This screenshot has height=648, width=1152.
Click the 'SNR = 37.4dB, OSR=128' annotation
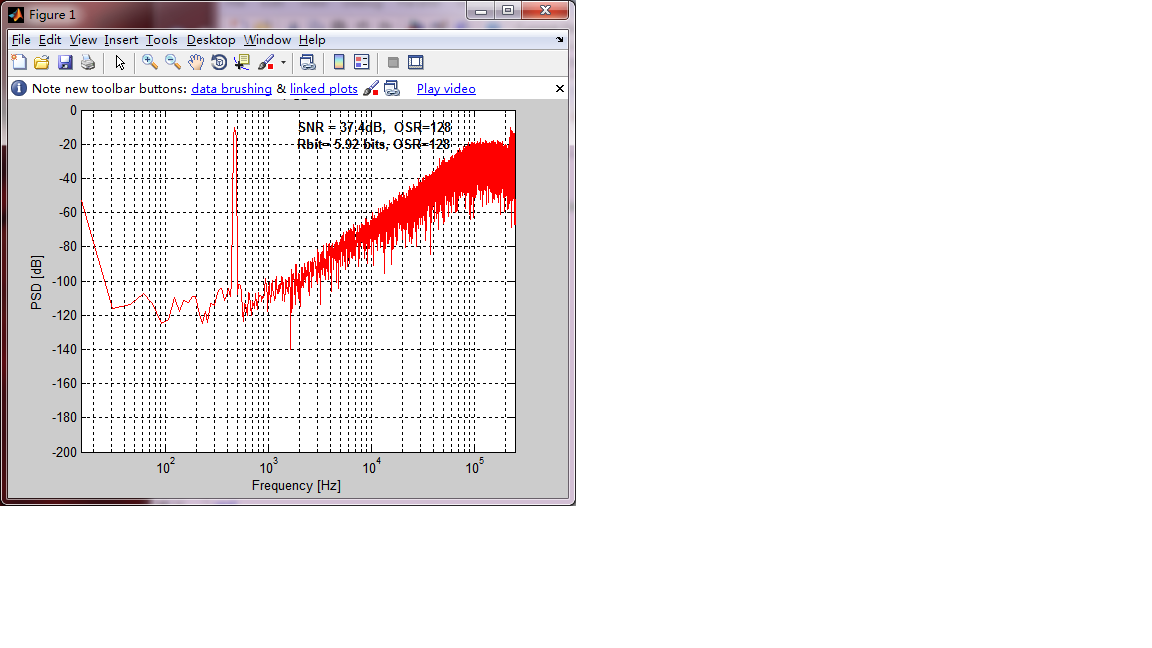tap(374, 127)
